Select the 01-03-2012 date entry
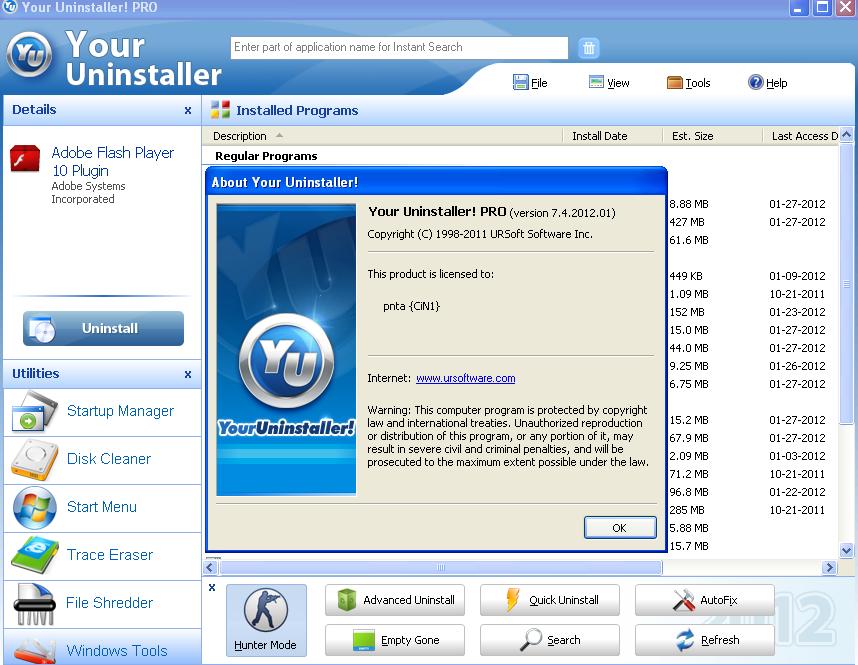Screen dimensions: 858x665 coord(797,456)
